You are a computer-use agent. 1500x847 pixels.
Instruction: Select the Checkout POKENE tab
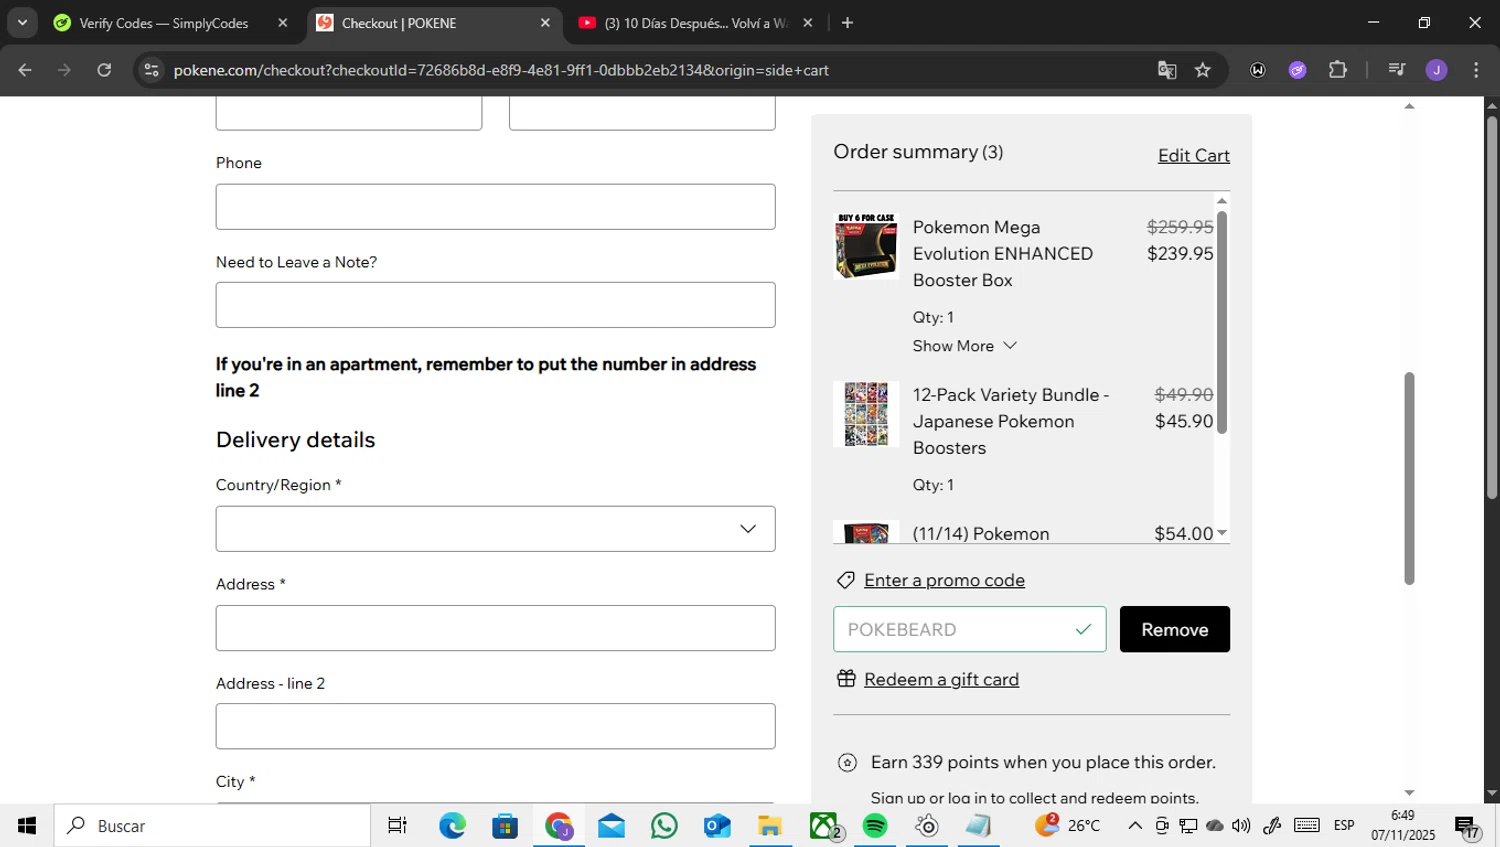click(434, 23)
